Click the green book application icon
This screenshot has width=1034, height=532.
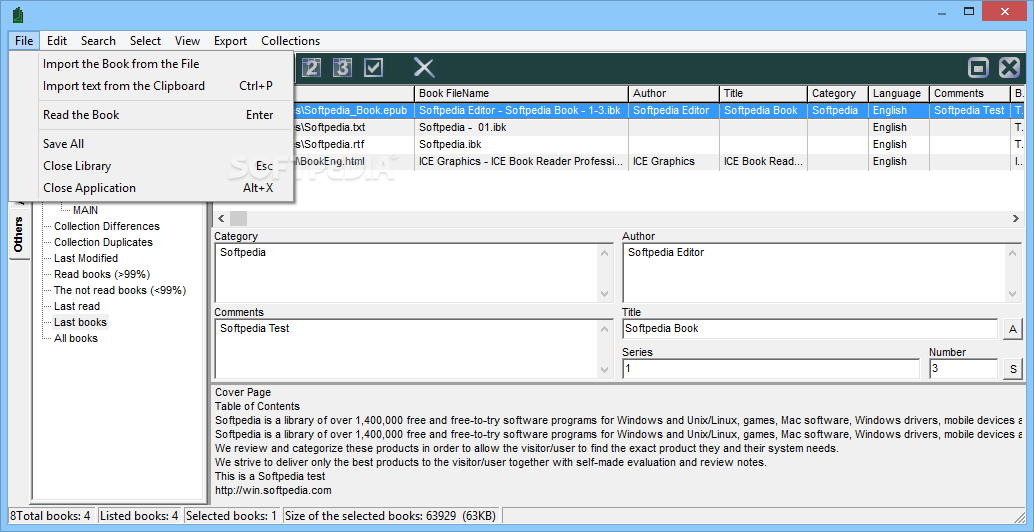[x=18, y=13]
